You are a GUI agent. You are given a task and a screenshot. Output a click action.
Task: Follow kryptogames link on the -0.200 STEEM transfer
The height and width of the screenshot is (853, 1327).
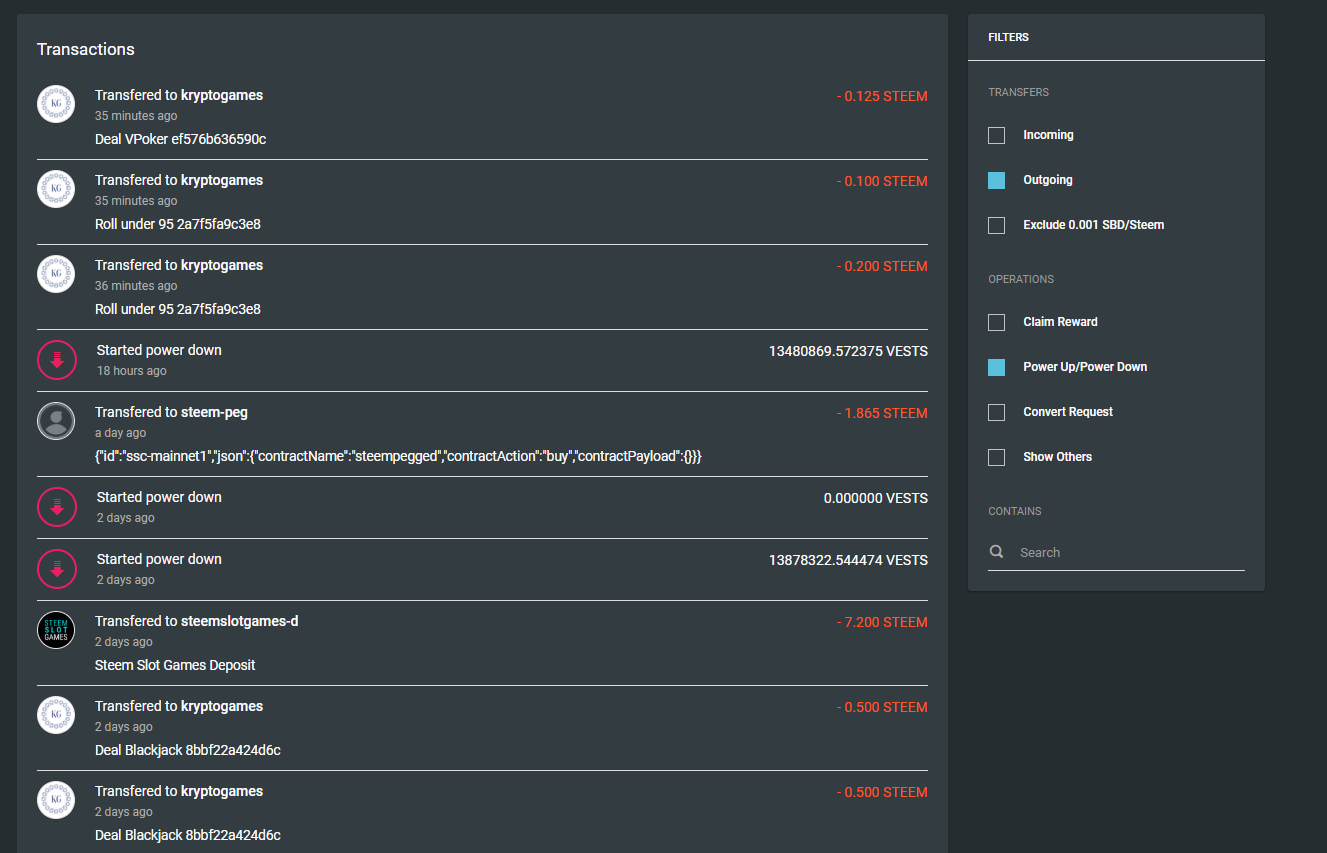pyautogui.click(x=222, y=265)
